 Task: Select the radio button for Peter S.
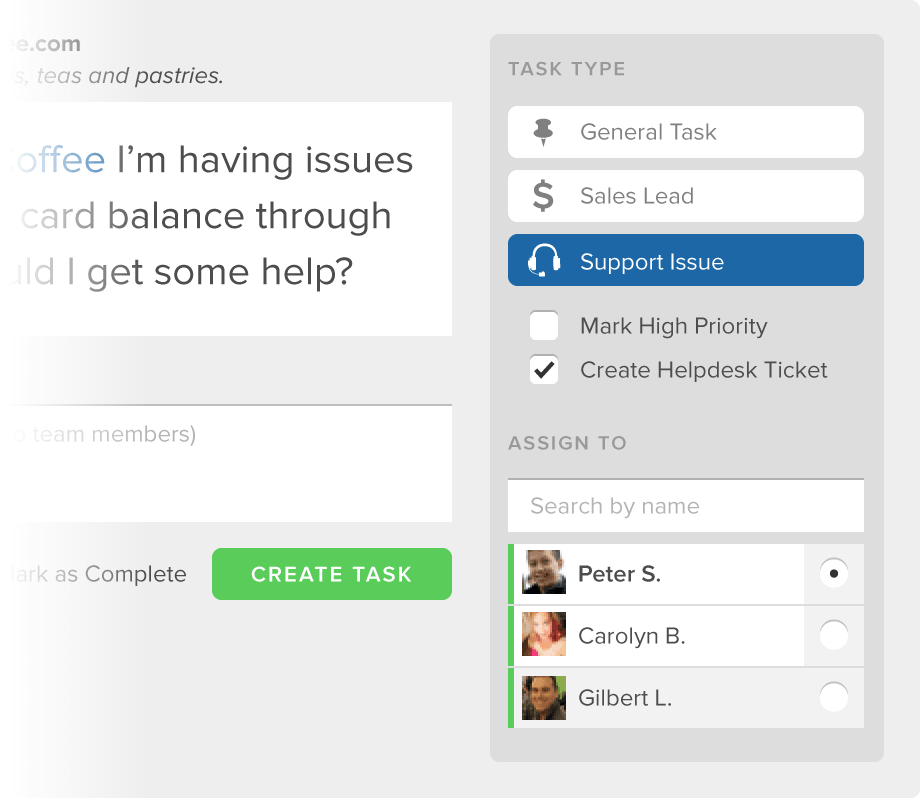point(834,573)
